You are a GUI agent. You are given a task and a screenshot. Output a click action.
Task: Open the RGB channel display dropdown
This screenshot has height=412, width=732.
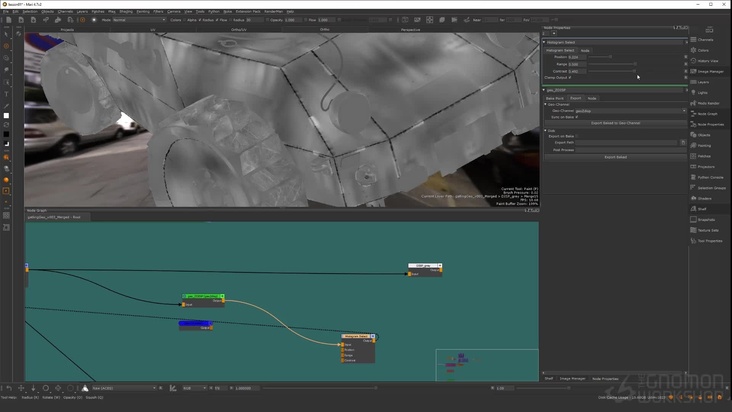194,388
